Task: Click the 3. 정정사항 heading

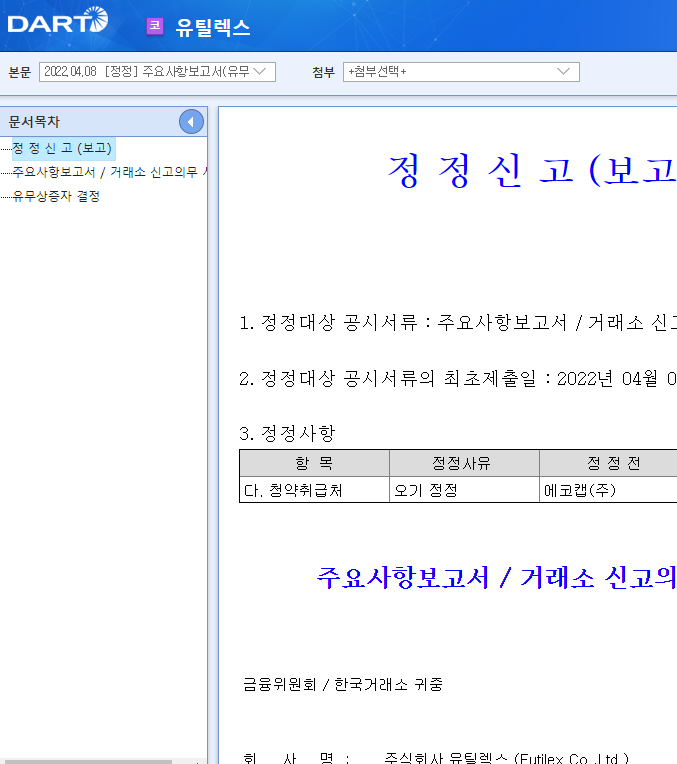Action: click(287, 433)
